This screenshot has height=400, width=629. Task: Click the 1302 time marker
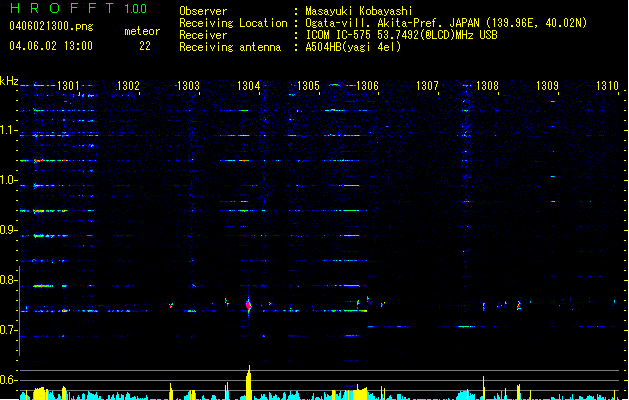pos(128,86)
